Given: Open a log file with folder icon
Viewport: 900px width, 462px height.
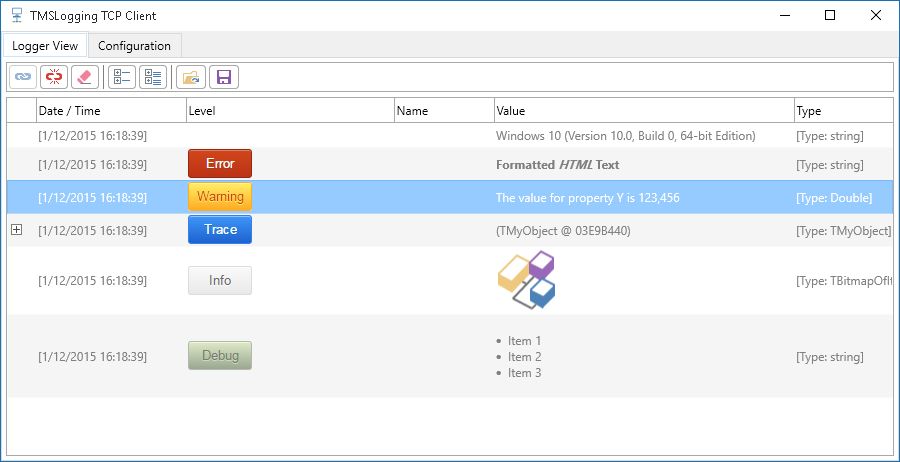Looking at the screenshot, I should click(192, 77).
